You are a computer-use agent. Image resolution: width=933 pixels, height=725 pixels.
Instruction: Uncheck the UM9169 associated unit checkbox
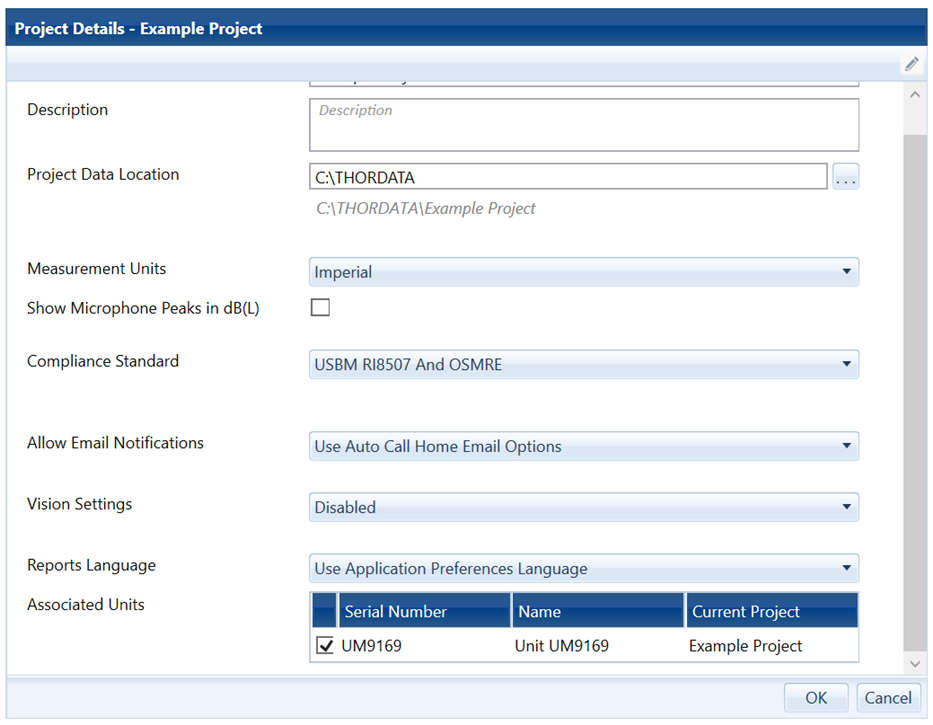coord(325,646)
